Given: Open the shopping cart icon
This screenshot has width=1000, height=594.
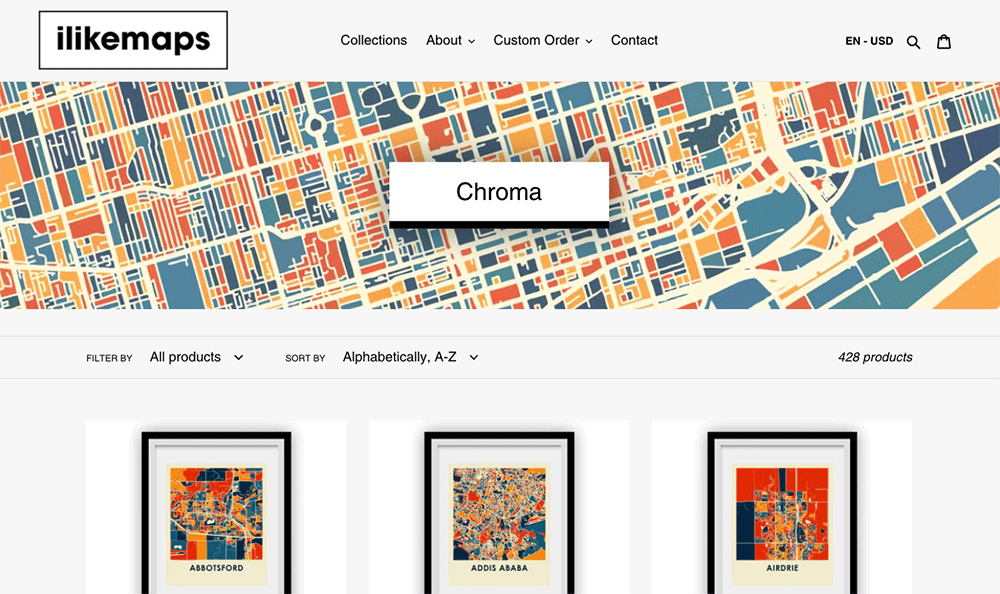Looking at the screenshot, I should coord(943,41).
